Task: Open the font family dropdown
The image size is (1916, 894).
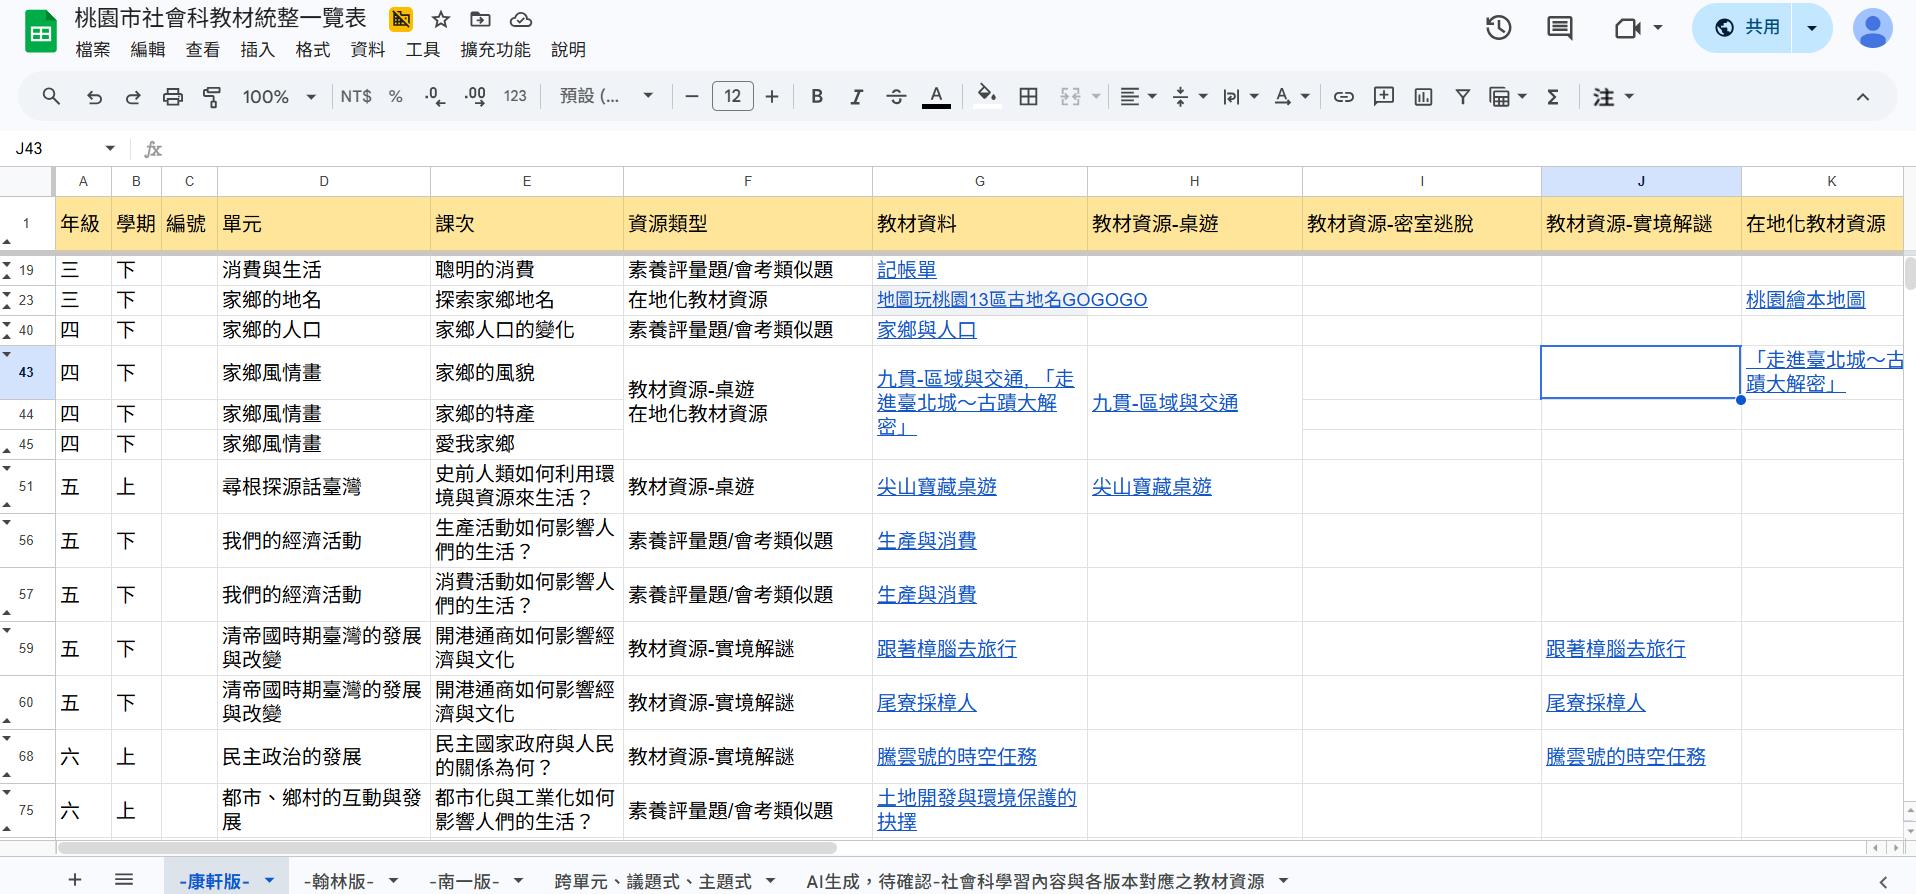Action: point(606,97)
